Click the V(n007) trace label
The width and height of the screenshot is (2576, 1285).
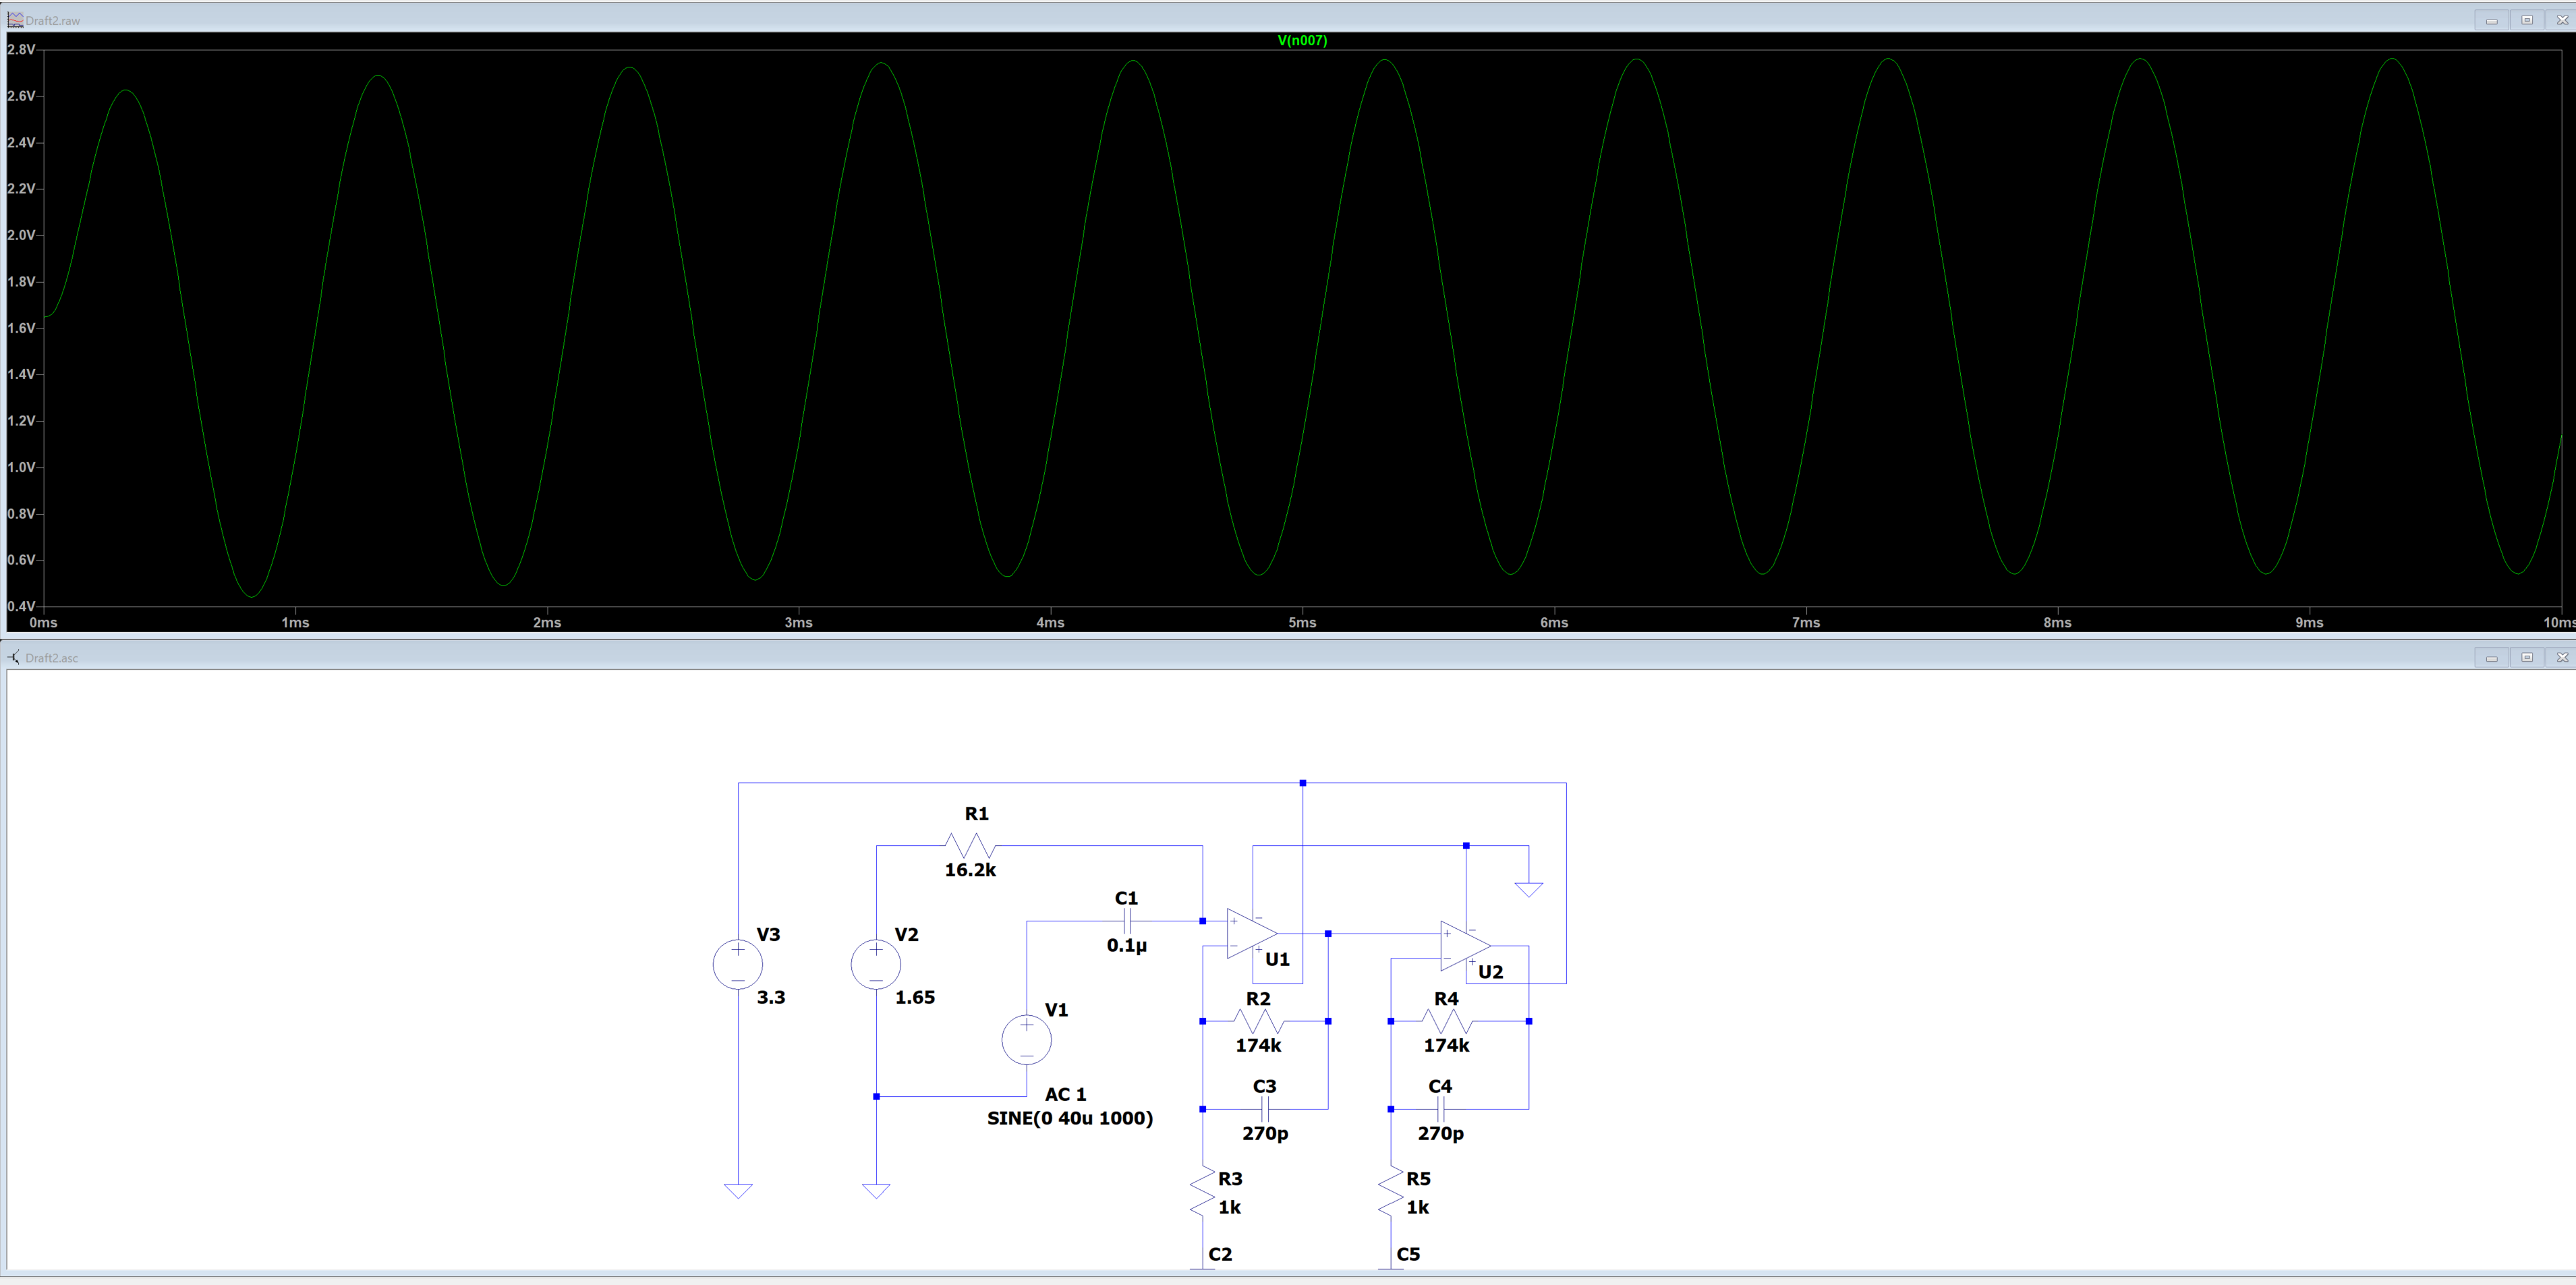click(1302, 41)
